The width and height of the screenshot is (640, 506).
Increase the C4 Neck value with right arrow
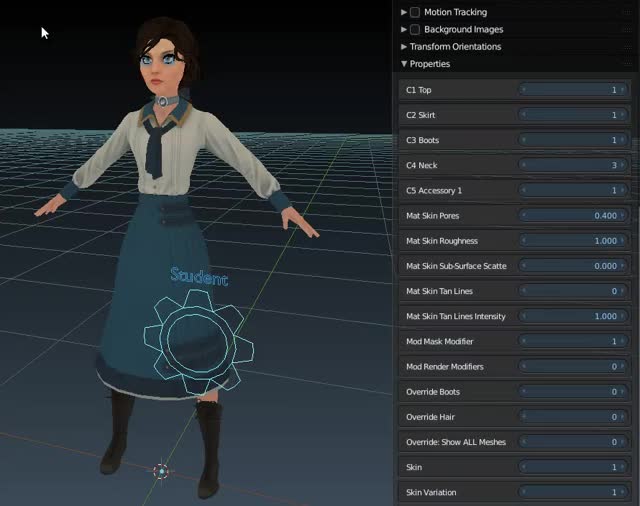tap(622, 165)
